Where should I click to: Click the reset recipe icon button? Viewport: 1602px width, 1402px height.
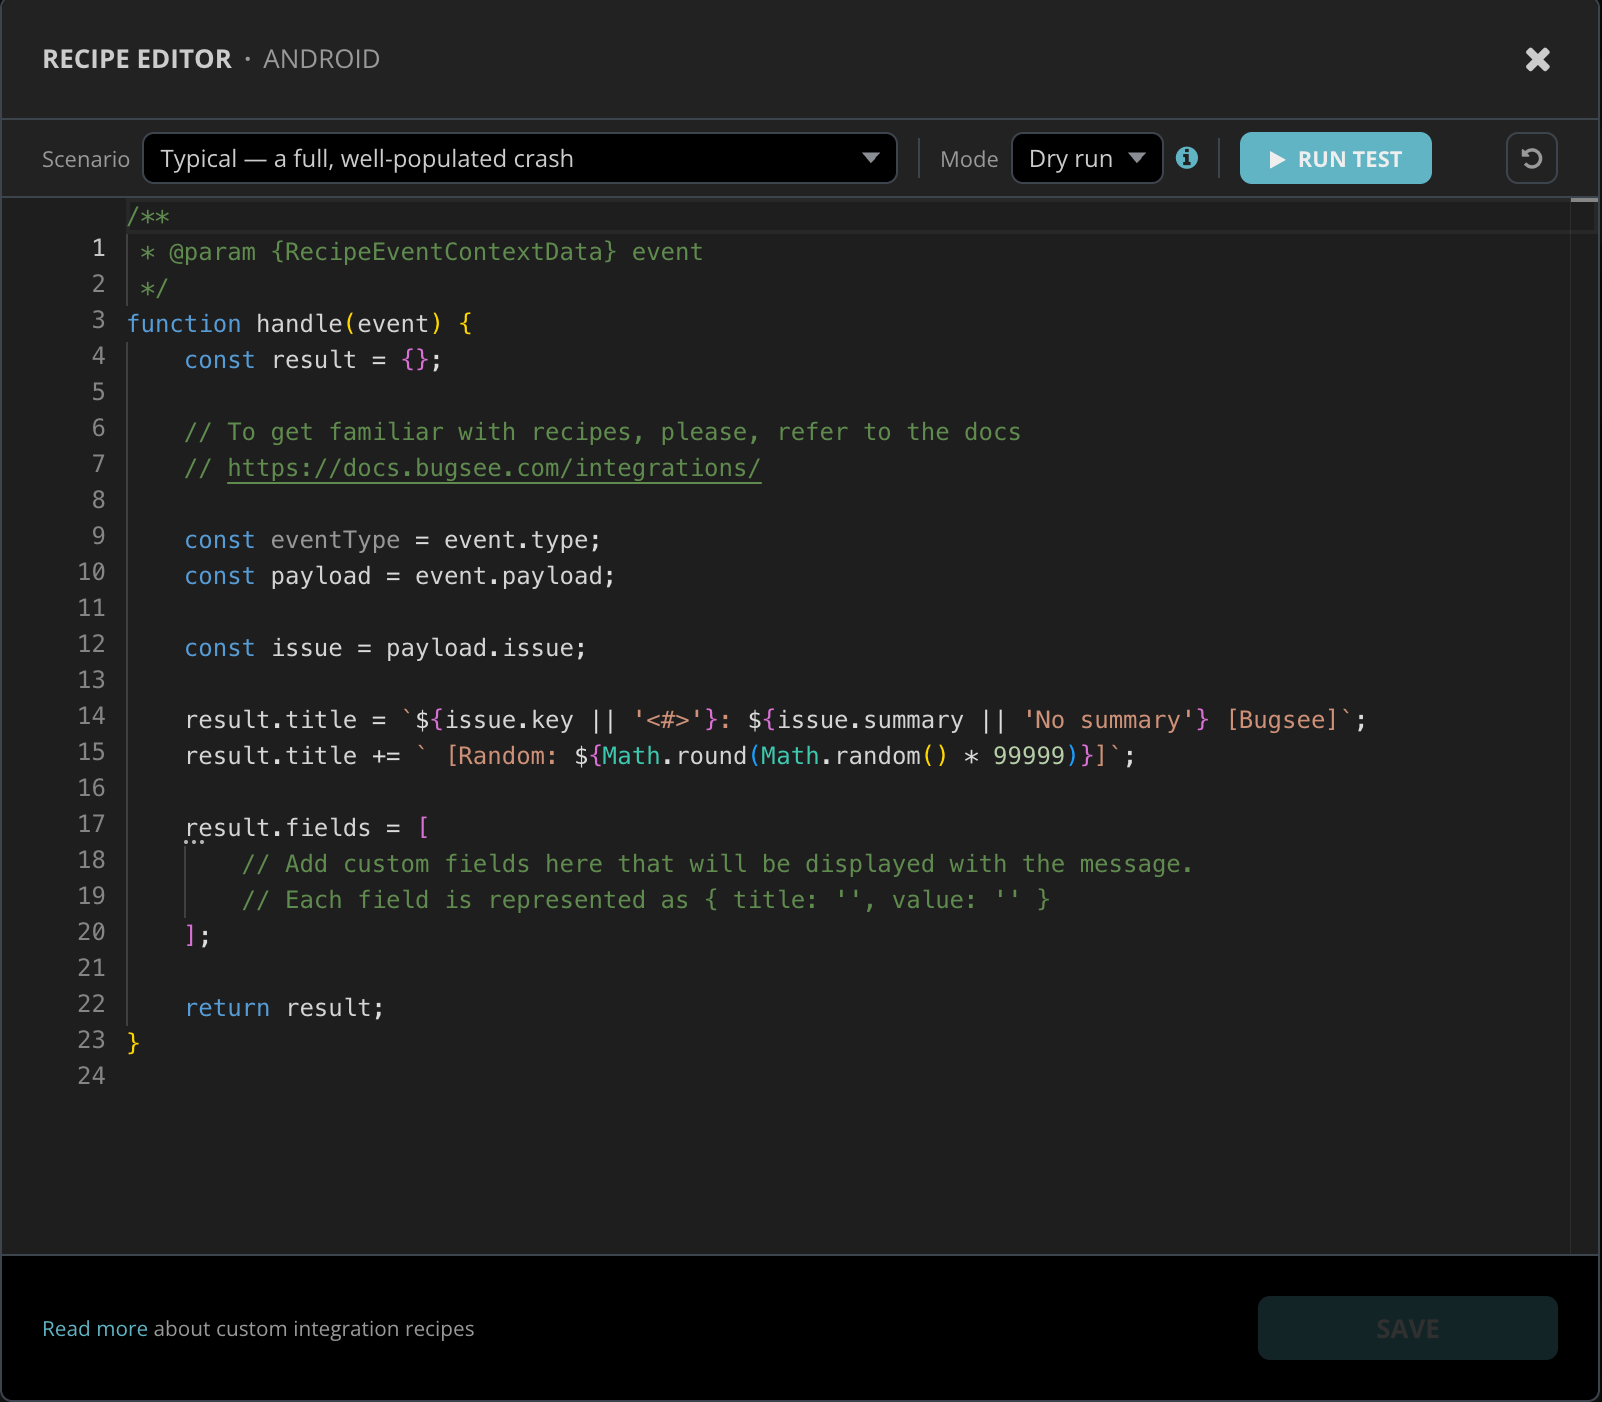pos(1531,158)
